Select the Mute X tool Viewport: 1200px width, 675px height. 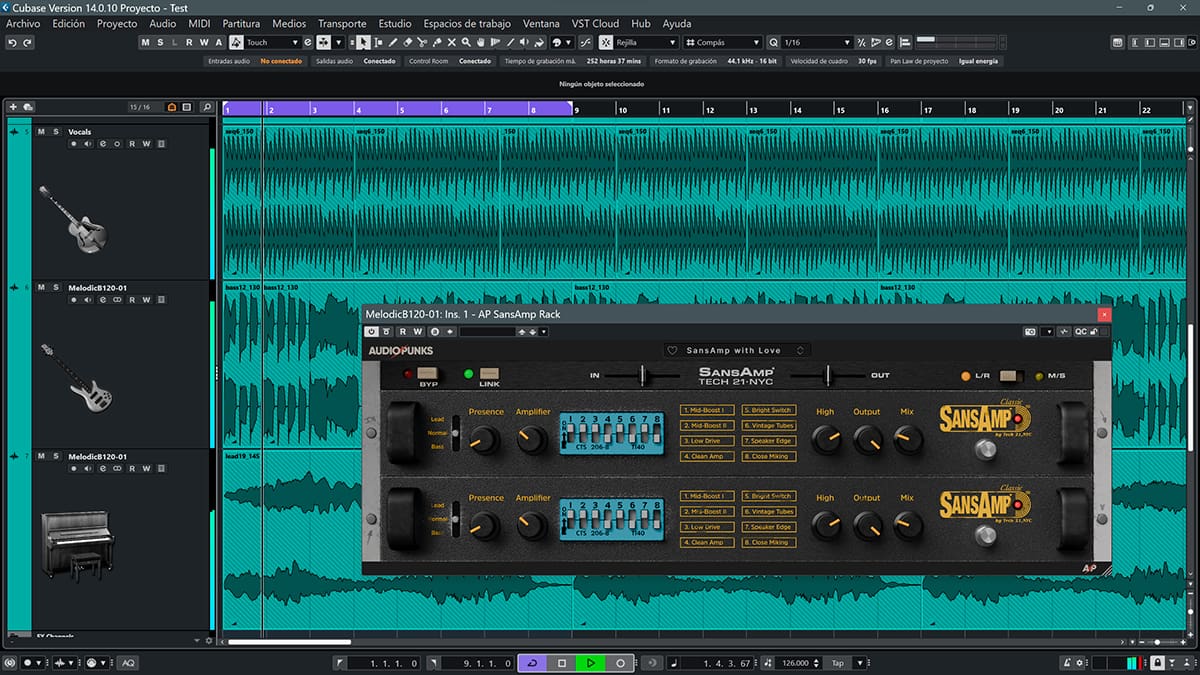tap(451, 42)
